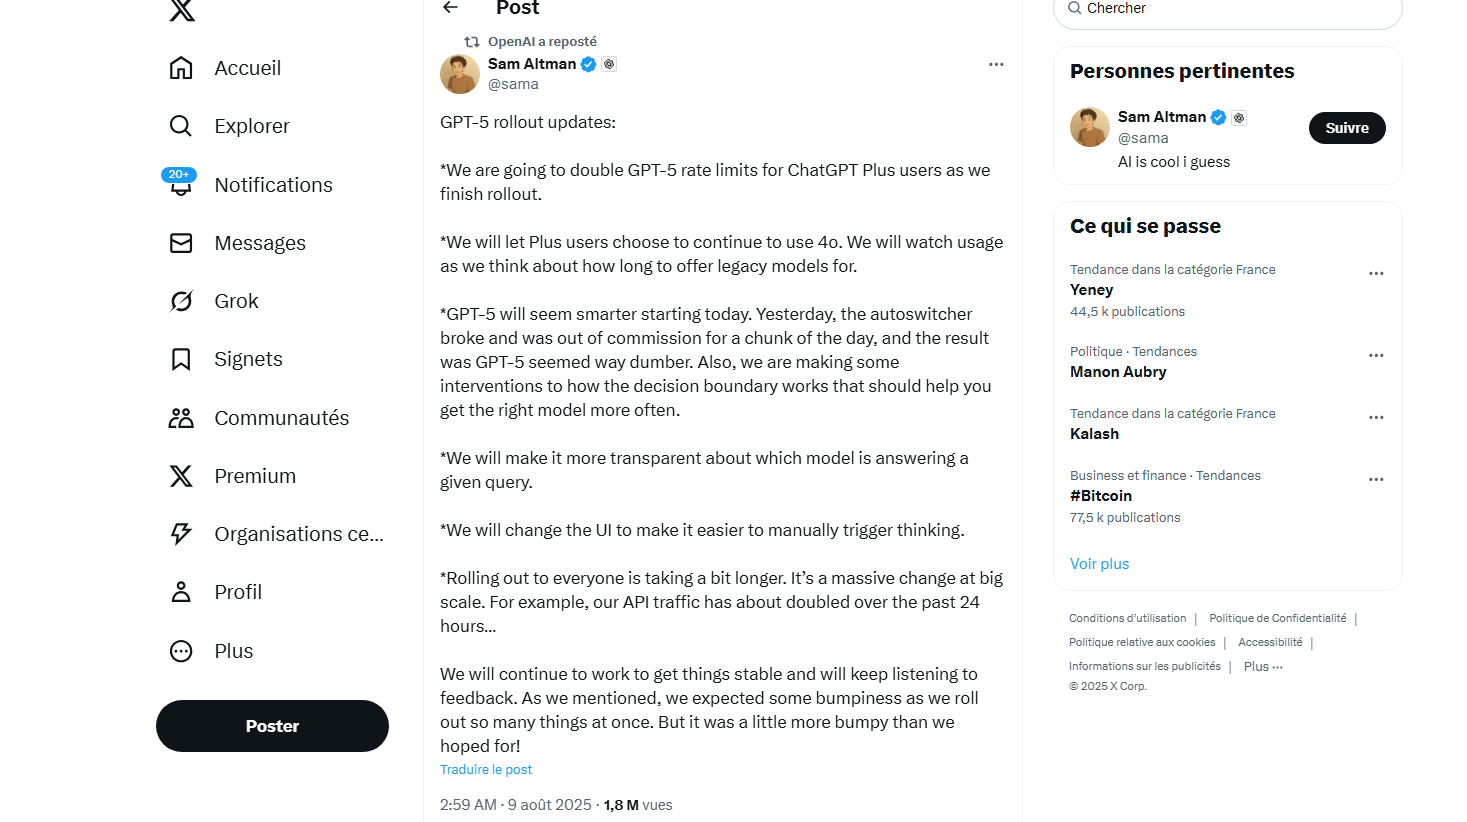Select the Communautés people icon
This screenshot has height=822, width=1467.
tap(180, 417)
